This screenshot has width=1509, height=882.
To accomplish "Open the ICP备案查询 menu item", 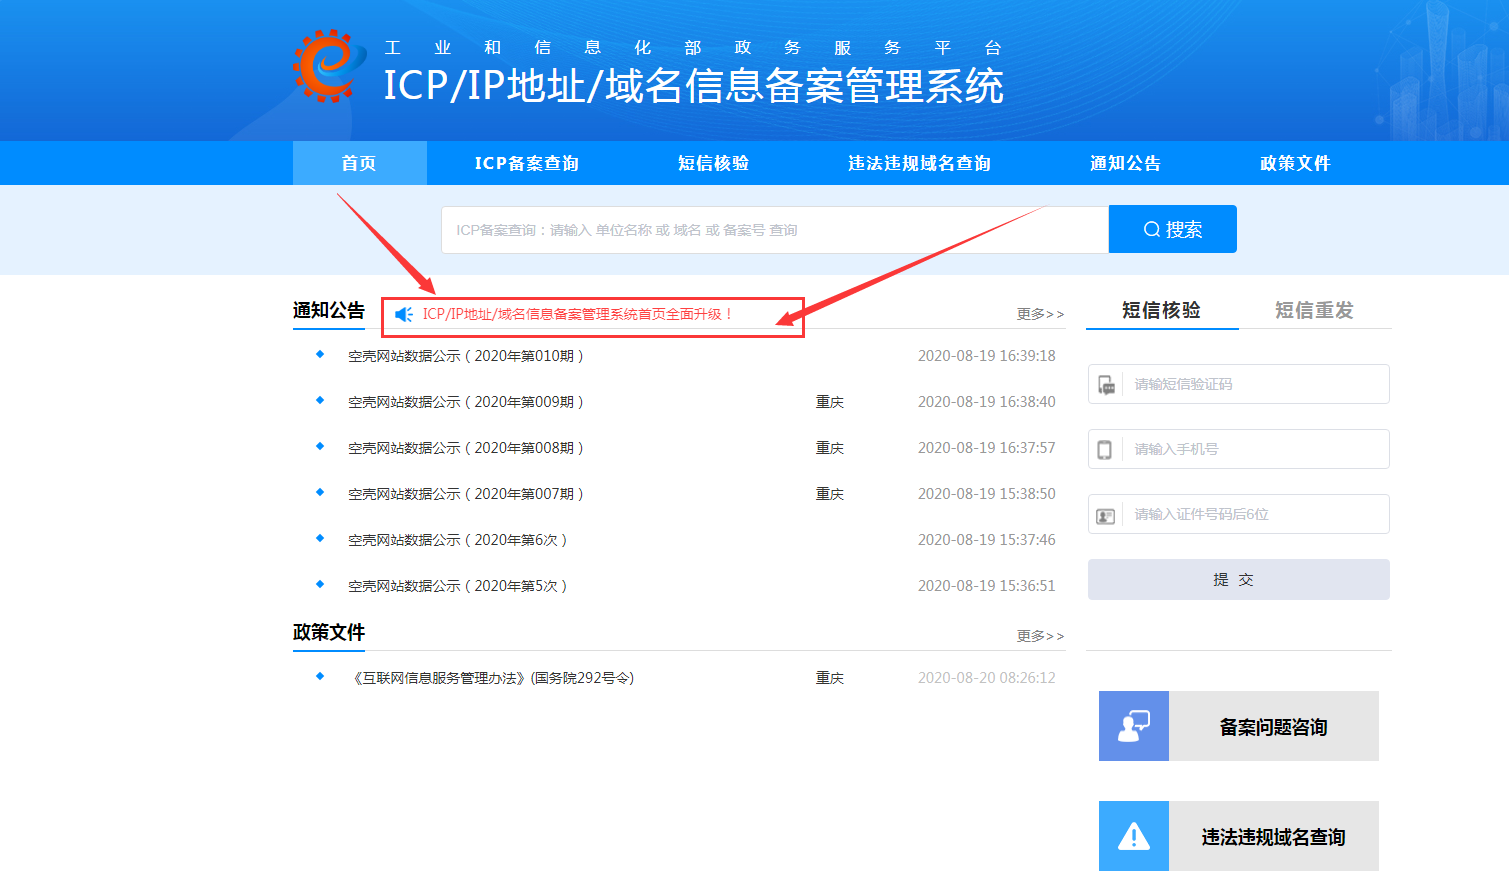I will [x=525, y=163].
